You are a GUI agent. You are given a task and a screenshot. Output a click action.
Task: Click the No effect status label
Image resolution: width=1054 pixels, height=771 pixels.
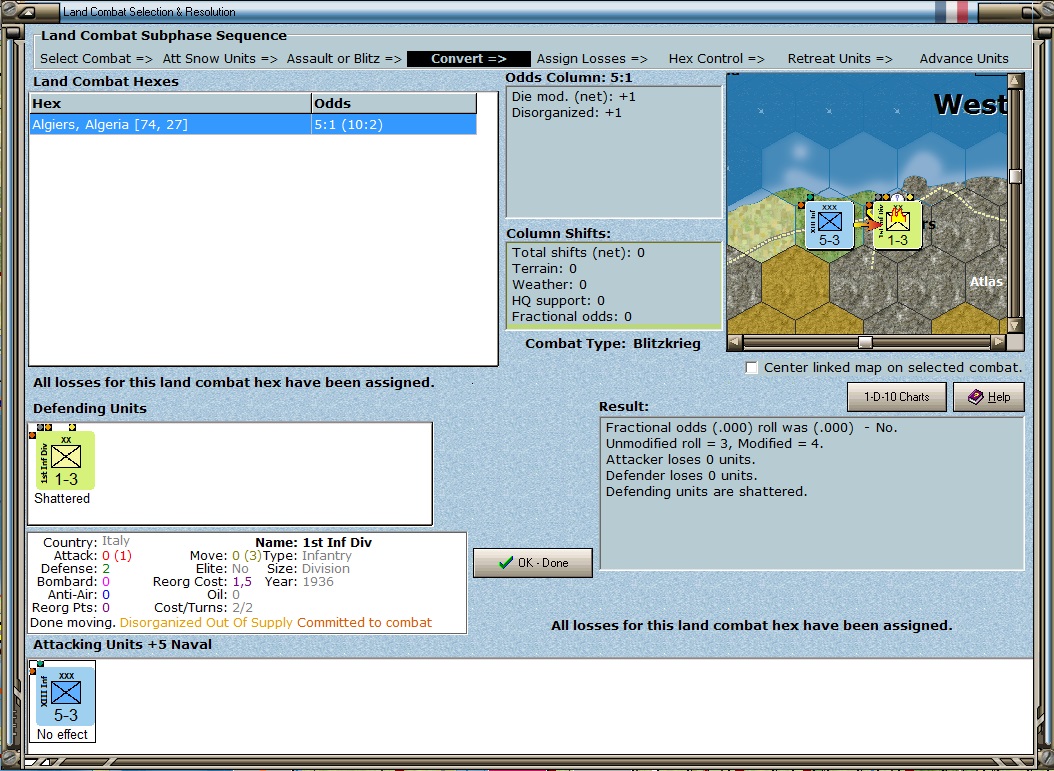click(63, 734)
